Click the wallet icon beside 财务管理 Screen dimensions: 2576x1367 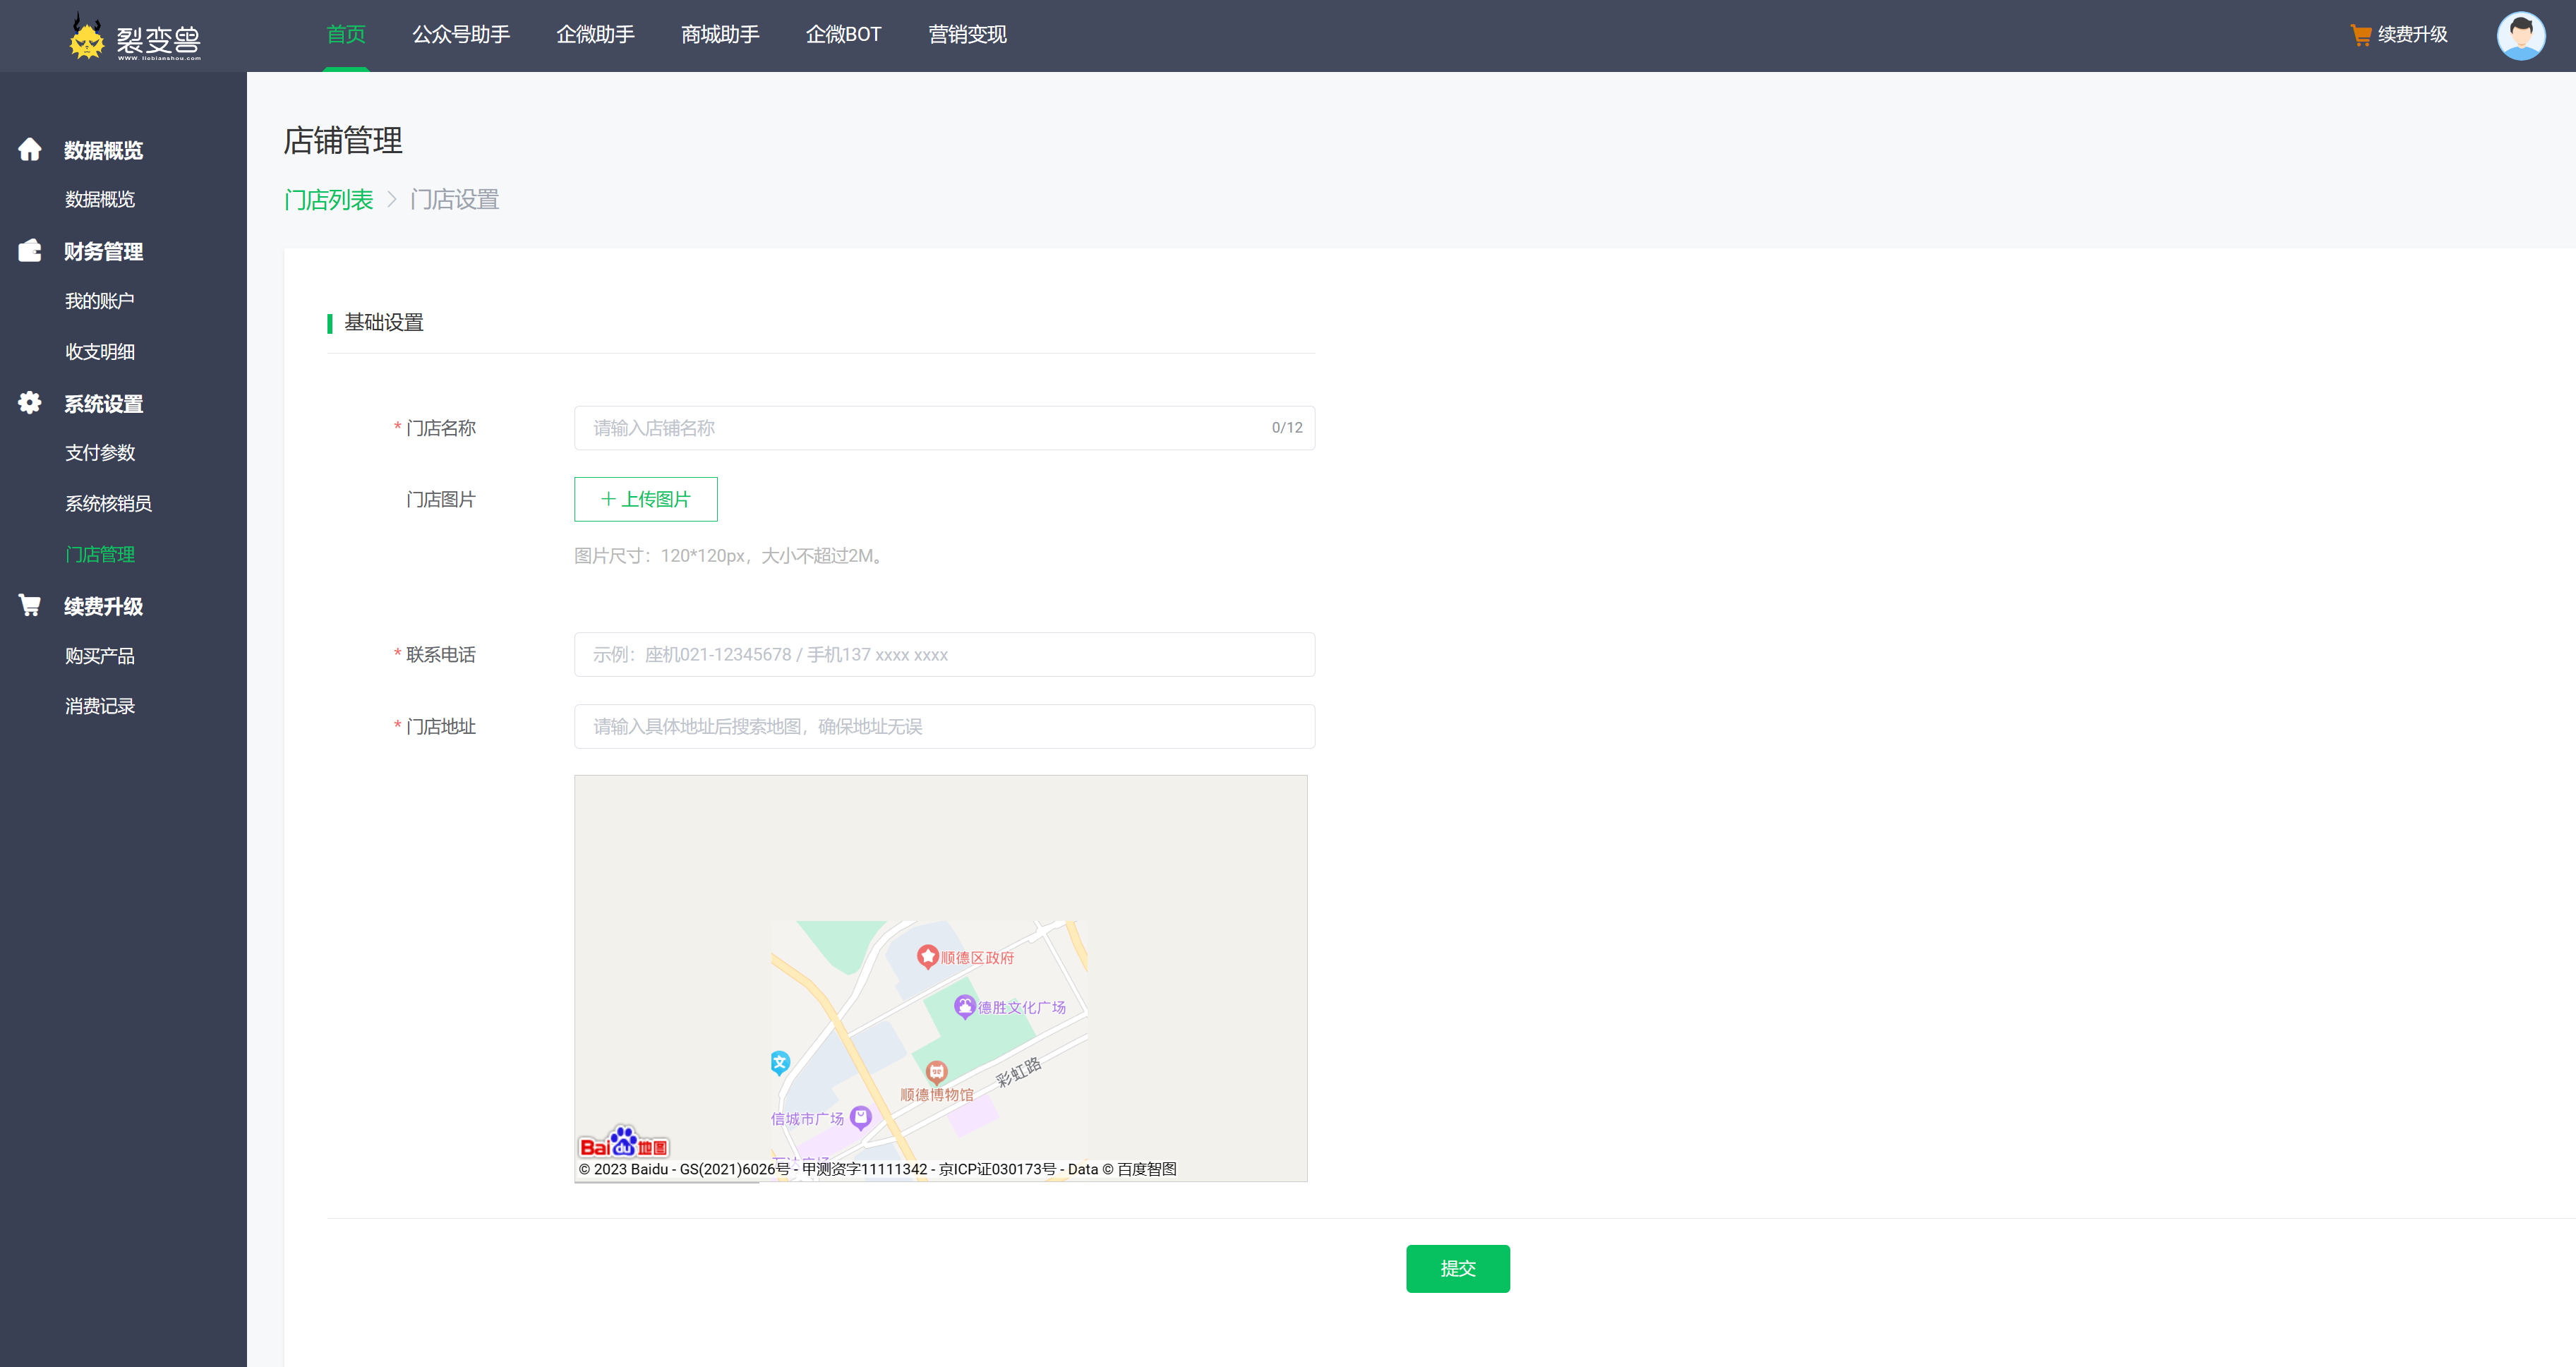pyautogui.click(x=30, y=251)
